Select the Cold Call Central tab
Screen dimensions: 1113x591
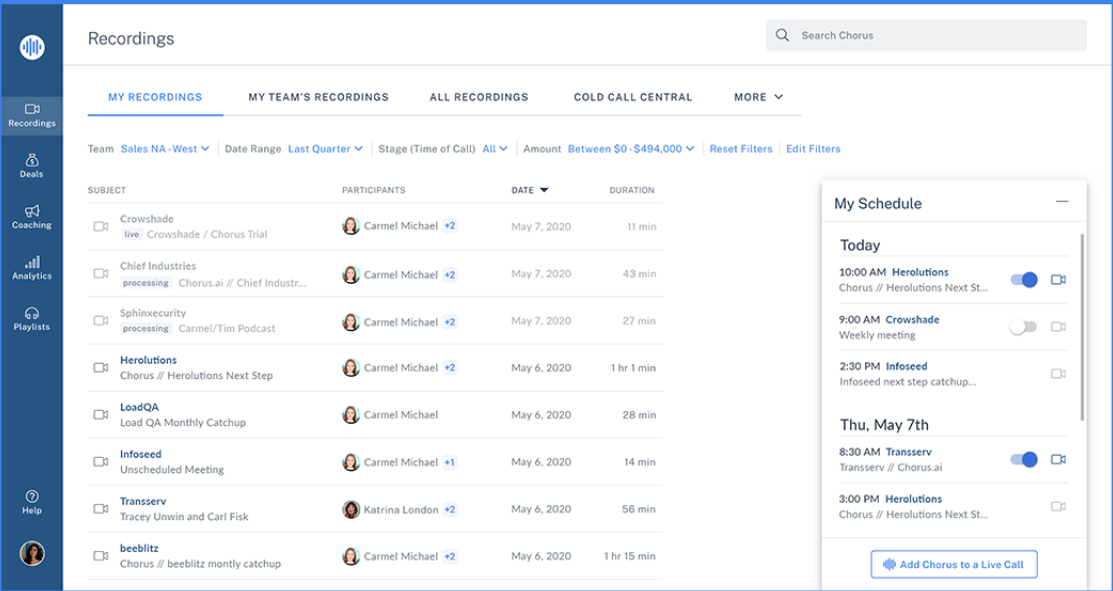pyautogui.click(x=632, y=97)
